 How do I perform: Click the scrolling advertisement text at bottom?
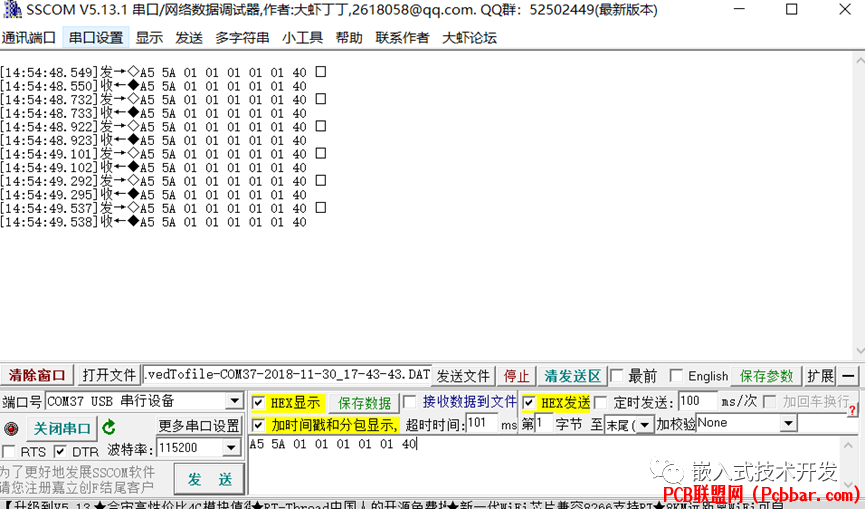point(392,504)
